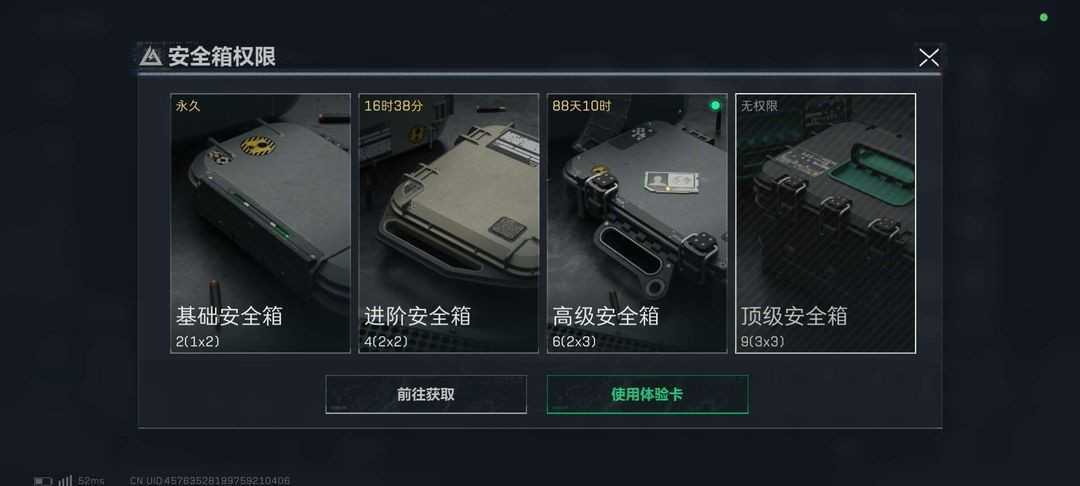Click the 6(2x3) capacity label
1080x486 pixels.
coord(574,341)
